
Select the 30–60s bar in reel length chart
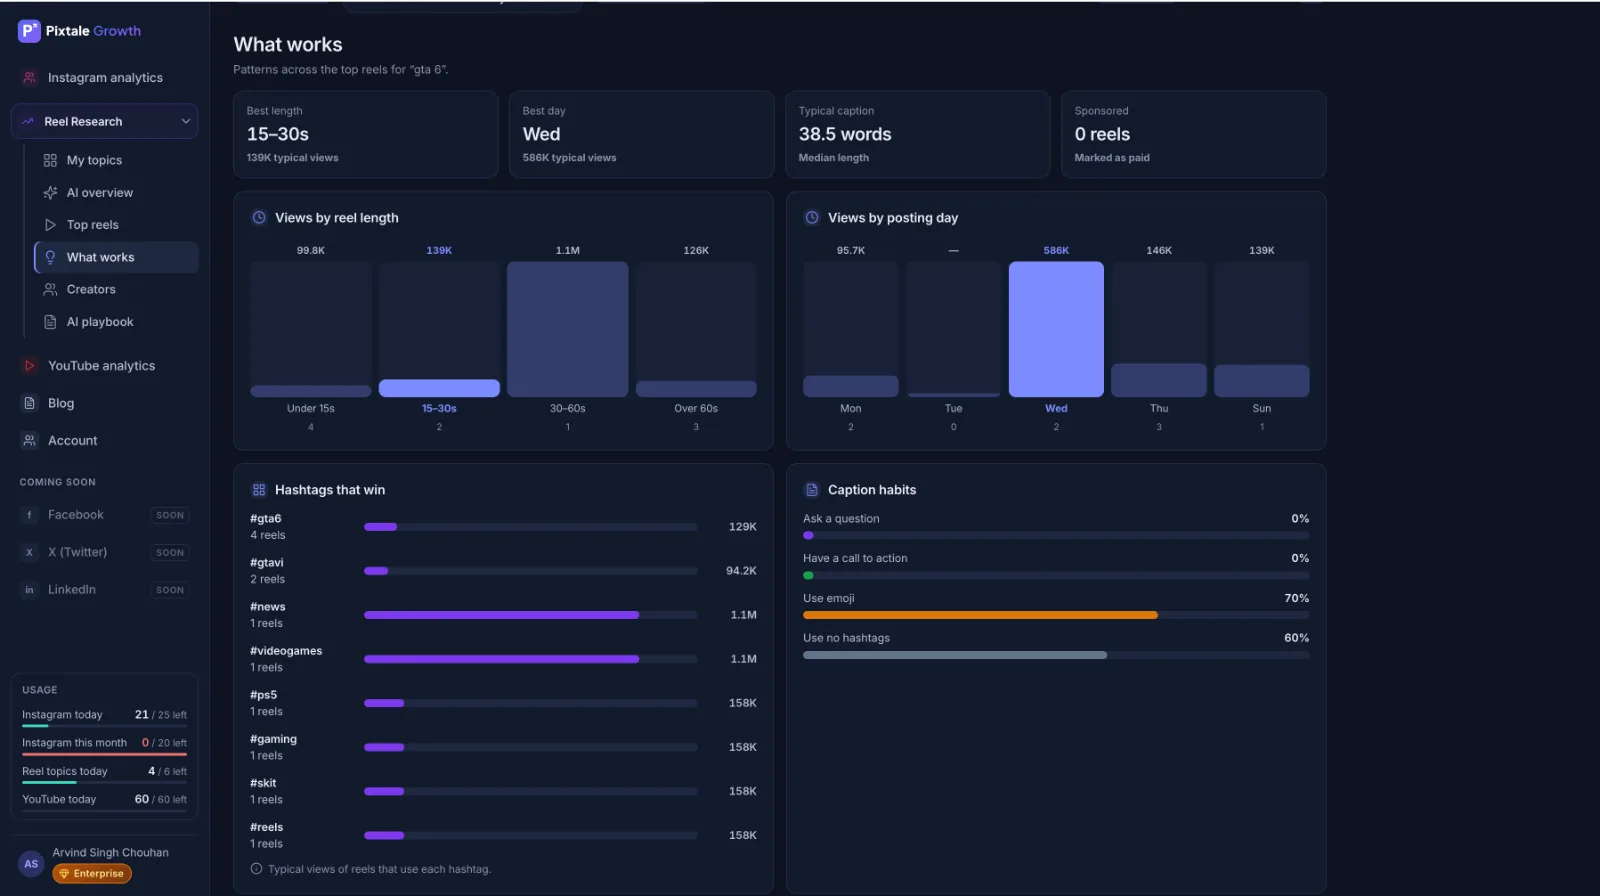click(x=567, y=329)
